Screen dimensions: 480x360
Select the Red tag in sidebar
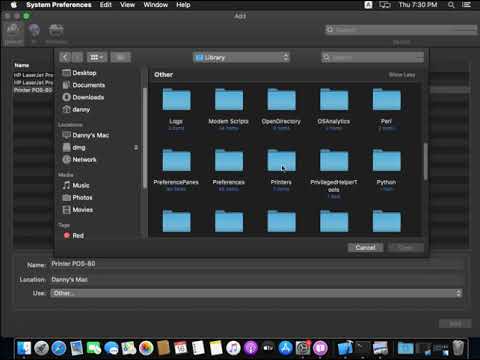pos(78,235)
